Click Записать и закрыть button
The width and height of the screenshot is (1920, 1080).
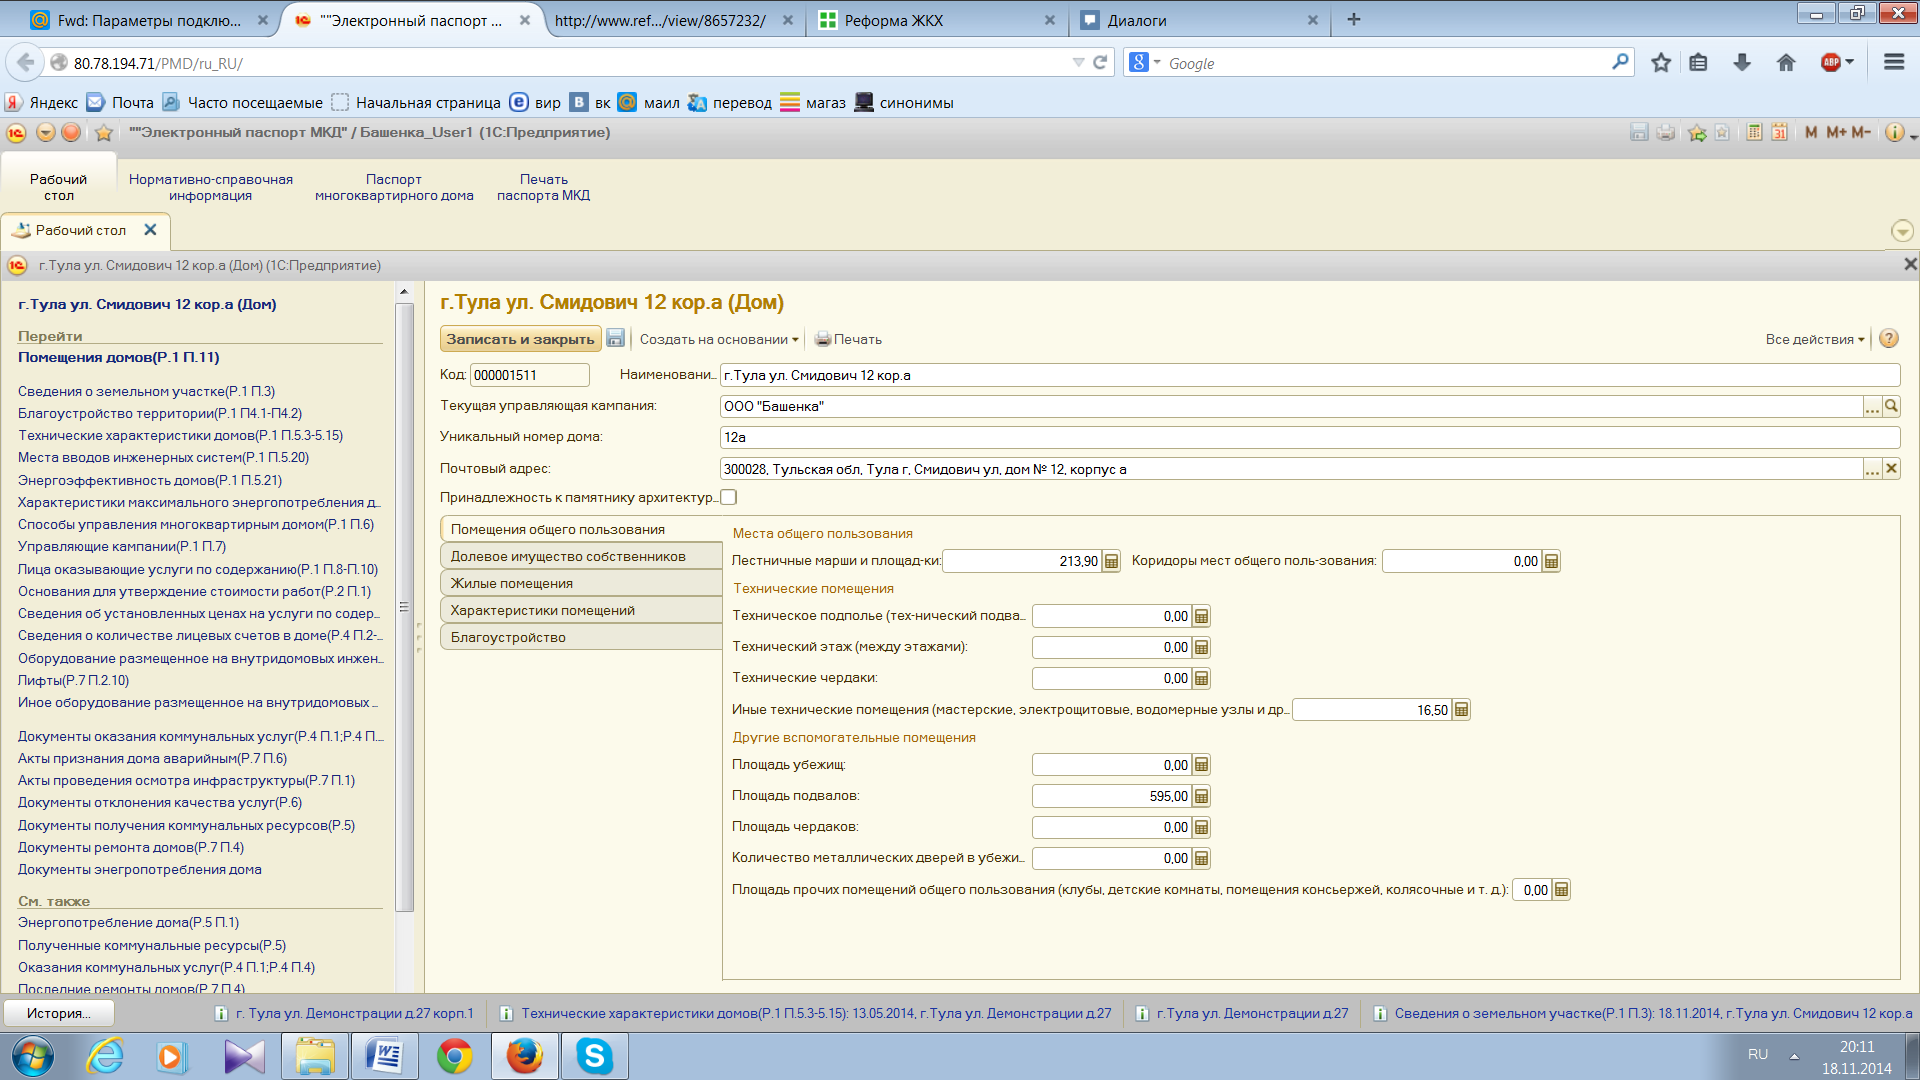pos(520,339)
